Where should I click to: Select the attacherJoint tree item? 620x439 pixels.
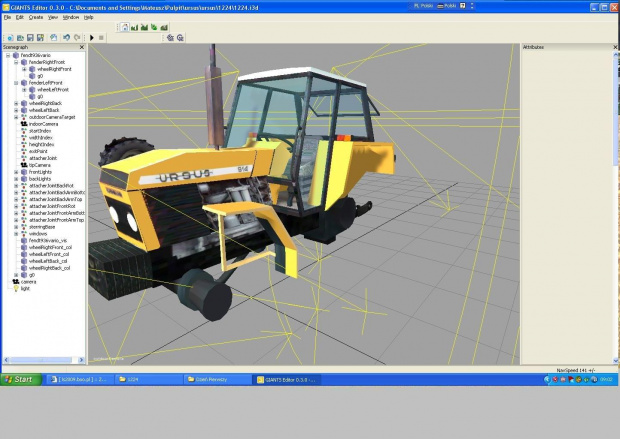click(43, 159)
